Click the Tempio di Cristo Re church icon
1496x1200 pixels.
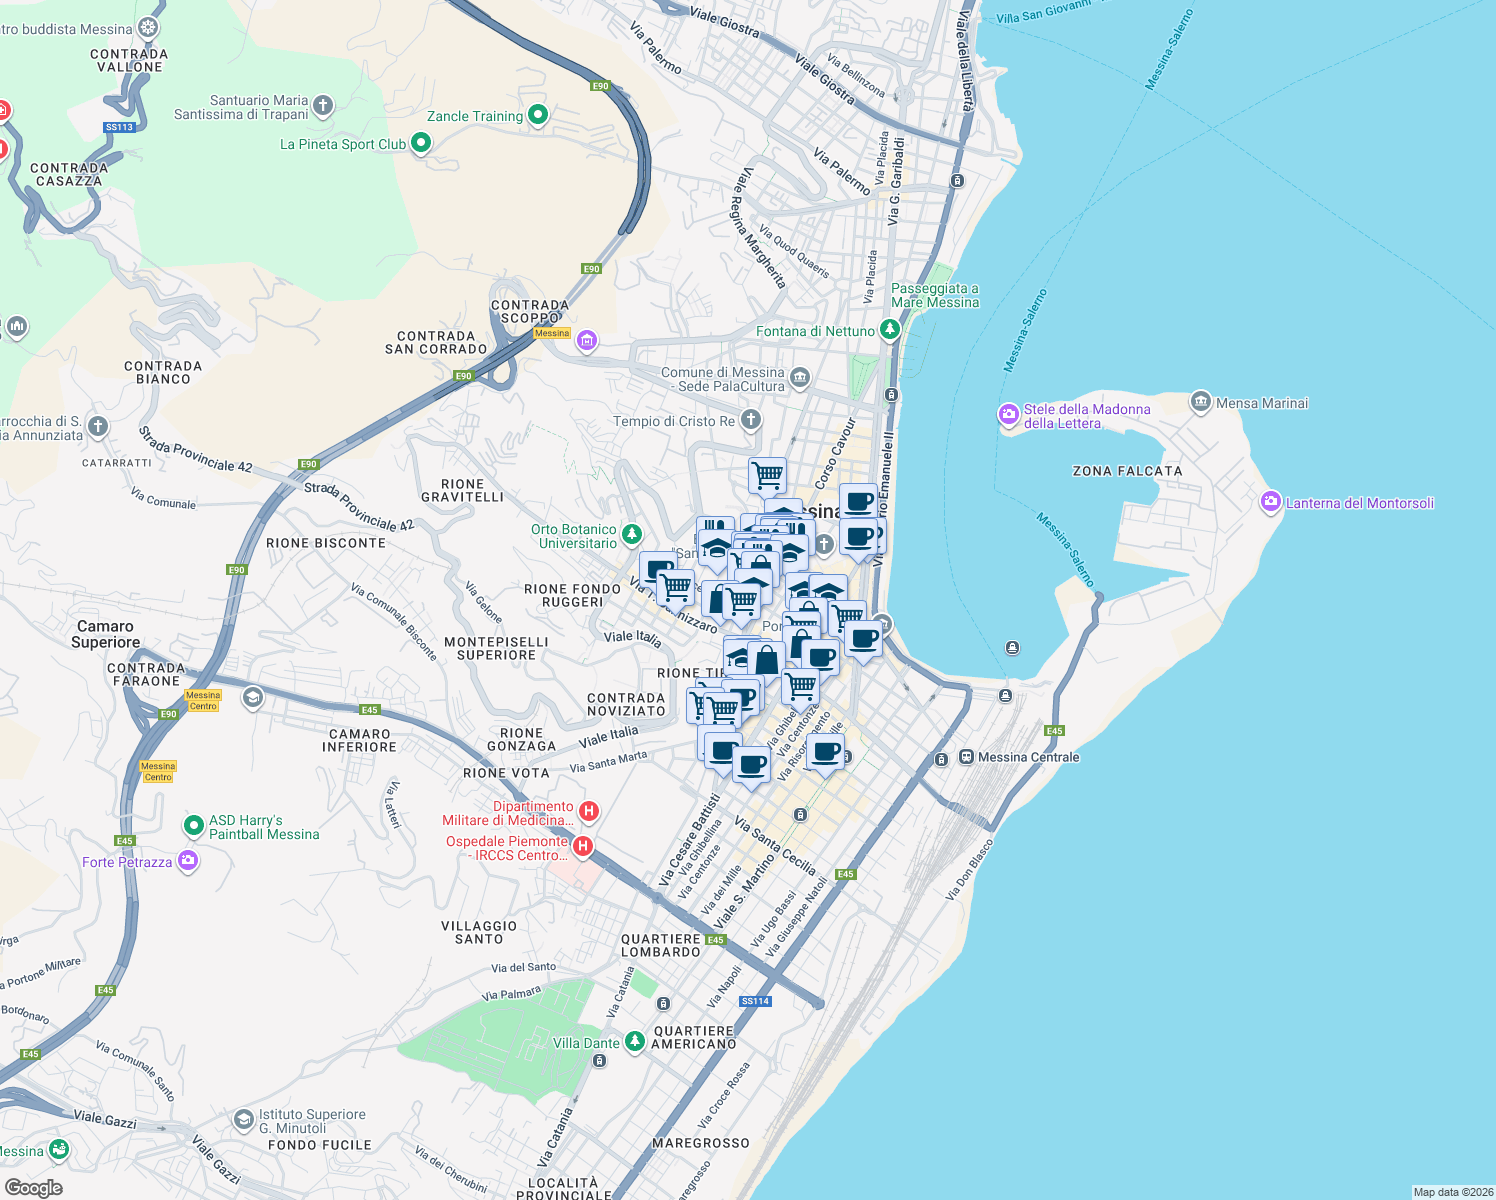tap(750, 420)
